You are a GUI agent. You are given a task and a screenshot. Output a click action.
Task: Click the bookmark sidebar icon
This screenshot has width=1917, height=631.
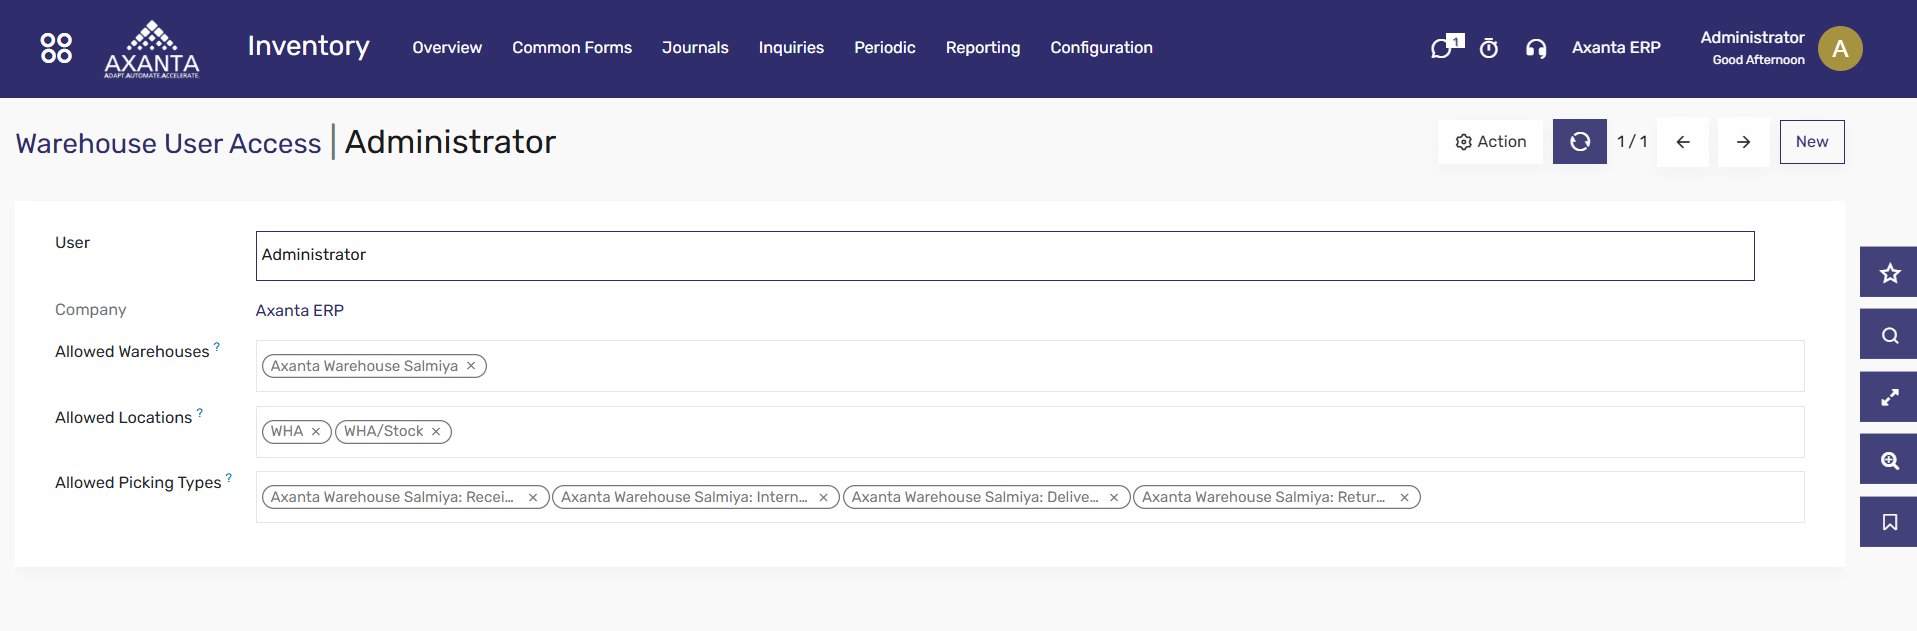[1889, 522]
